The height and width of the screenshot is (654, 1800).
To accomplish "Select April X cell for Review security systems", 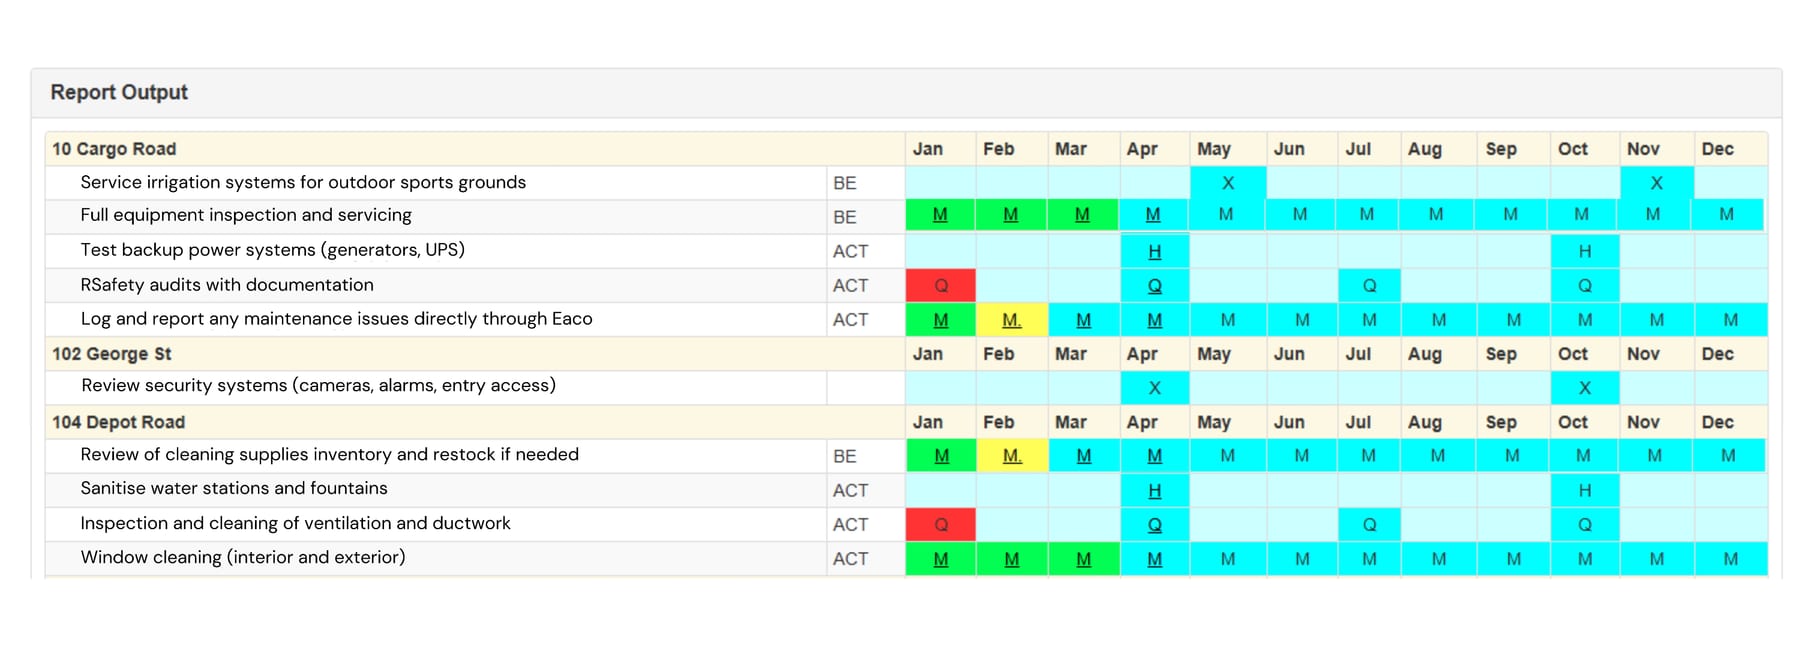I will coord(1155,388).
